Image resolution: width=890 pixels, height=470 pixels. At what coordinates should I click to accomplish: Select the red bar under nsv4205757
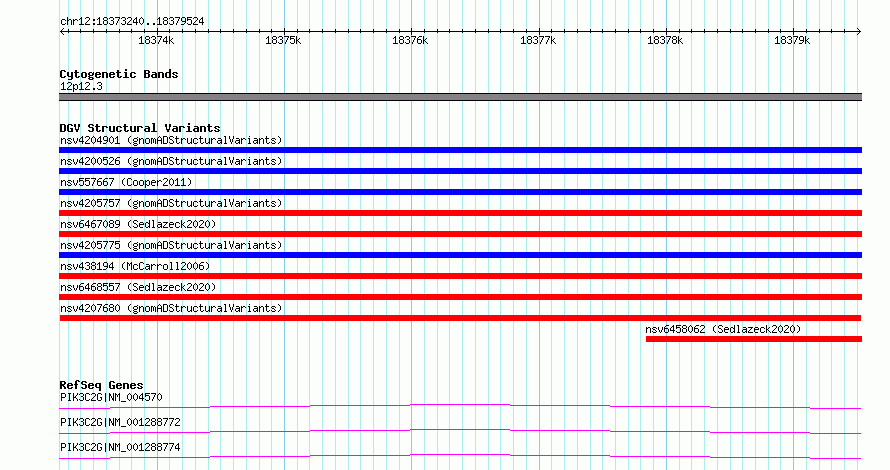(460, 213)
